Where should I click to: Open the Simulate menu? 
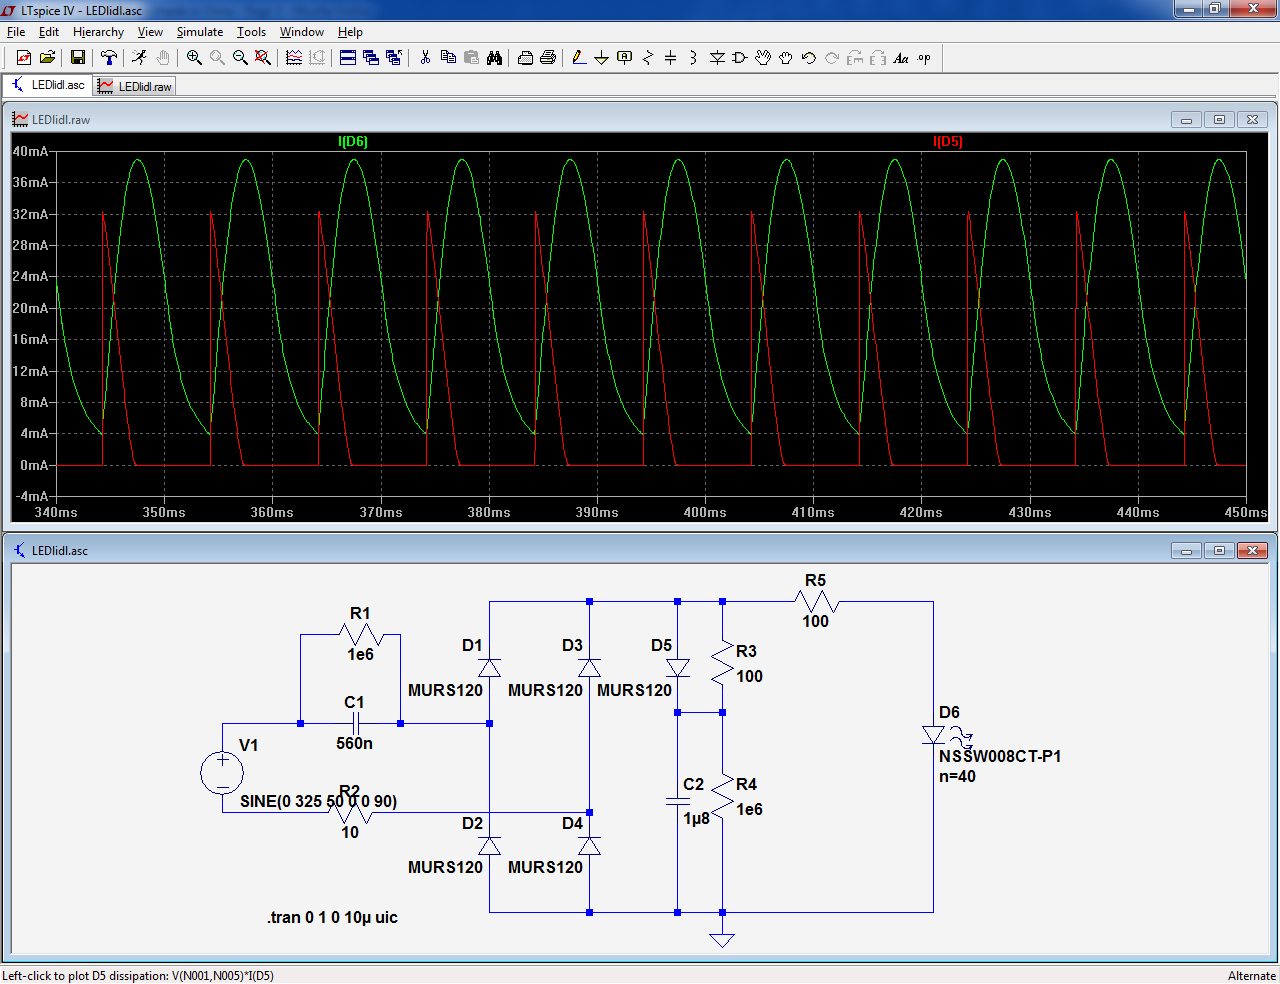point(199,32)
